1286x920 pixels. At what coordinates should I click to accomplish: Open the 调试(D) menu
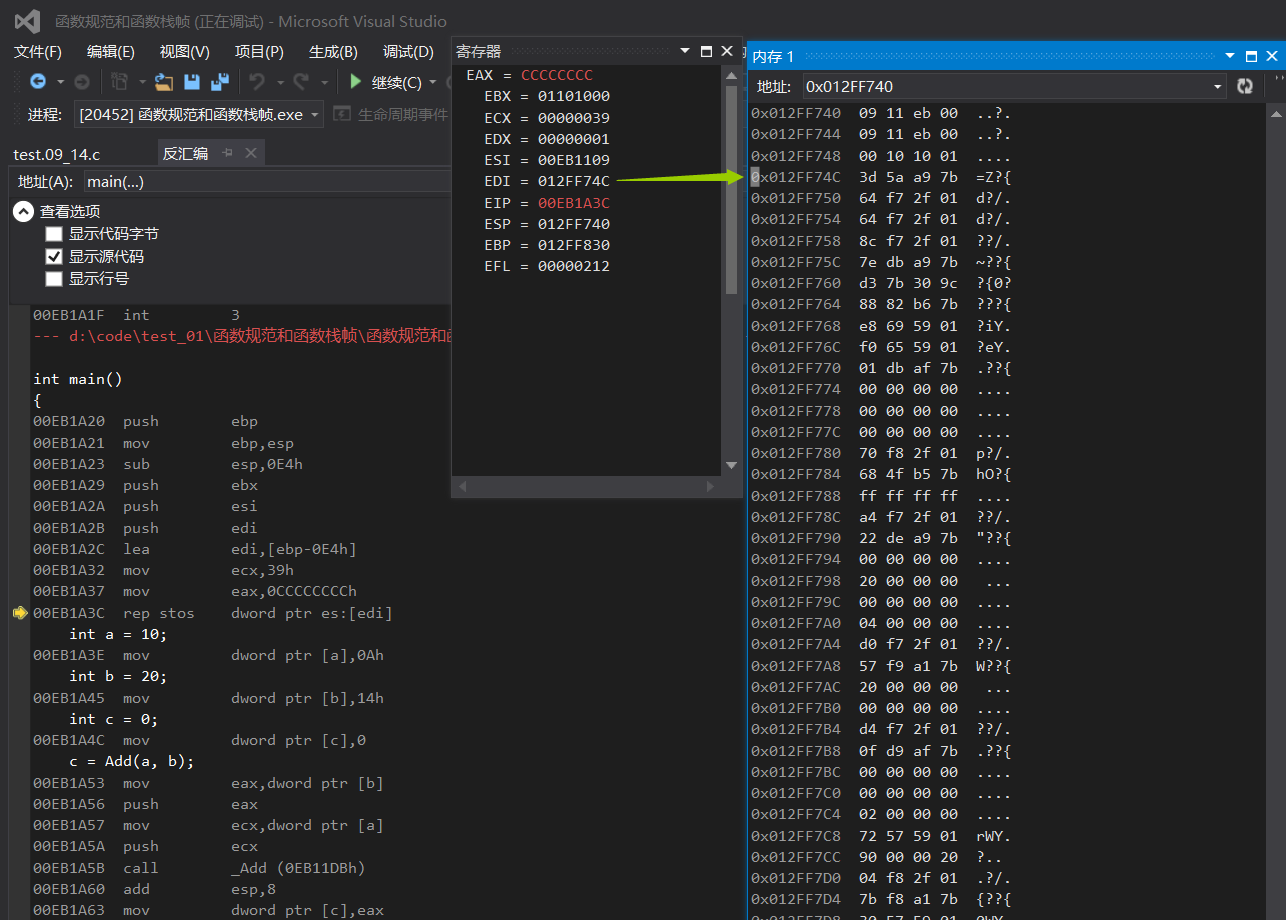coord(408,52)
